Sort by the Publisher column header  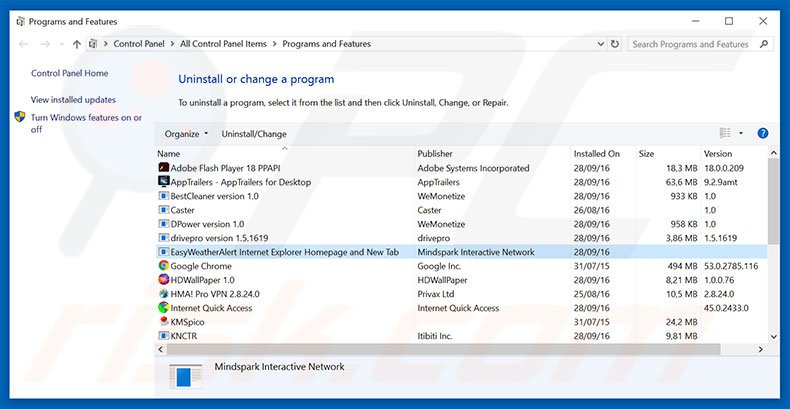[493, 154]
